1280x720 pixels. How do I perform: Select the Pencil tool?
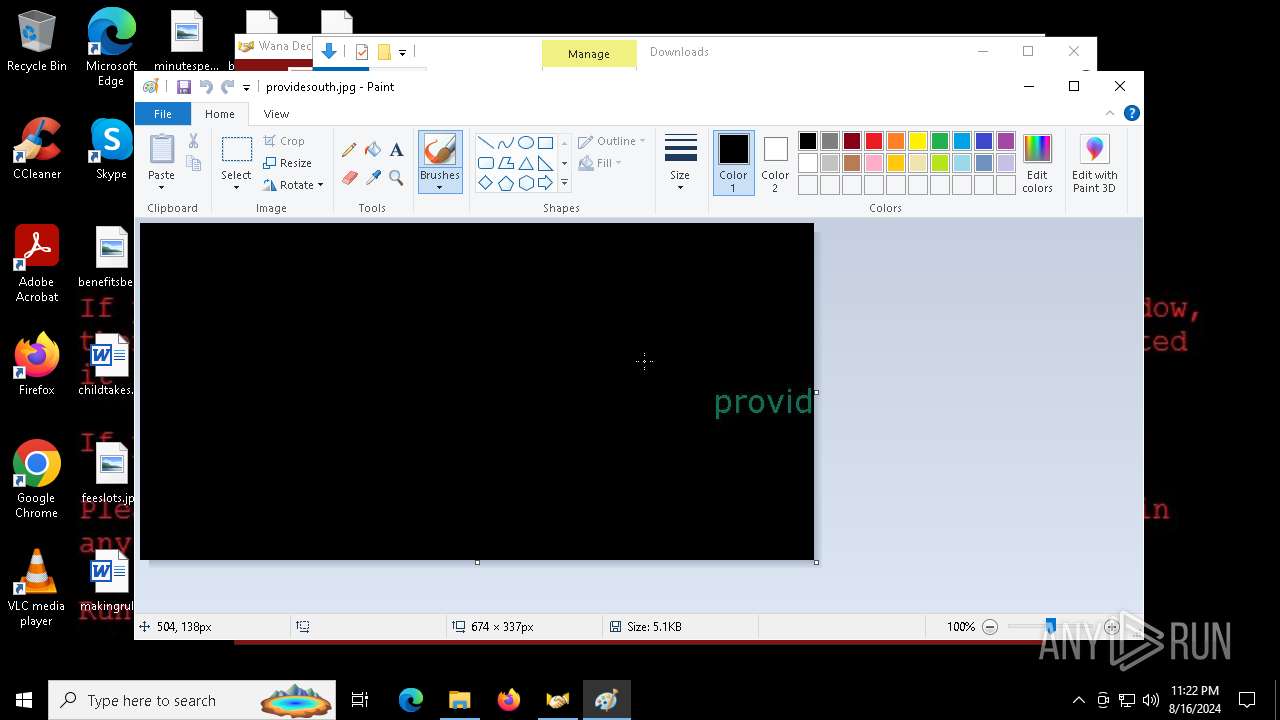click(349, 150)
